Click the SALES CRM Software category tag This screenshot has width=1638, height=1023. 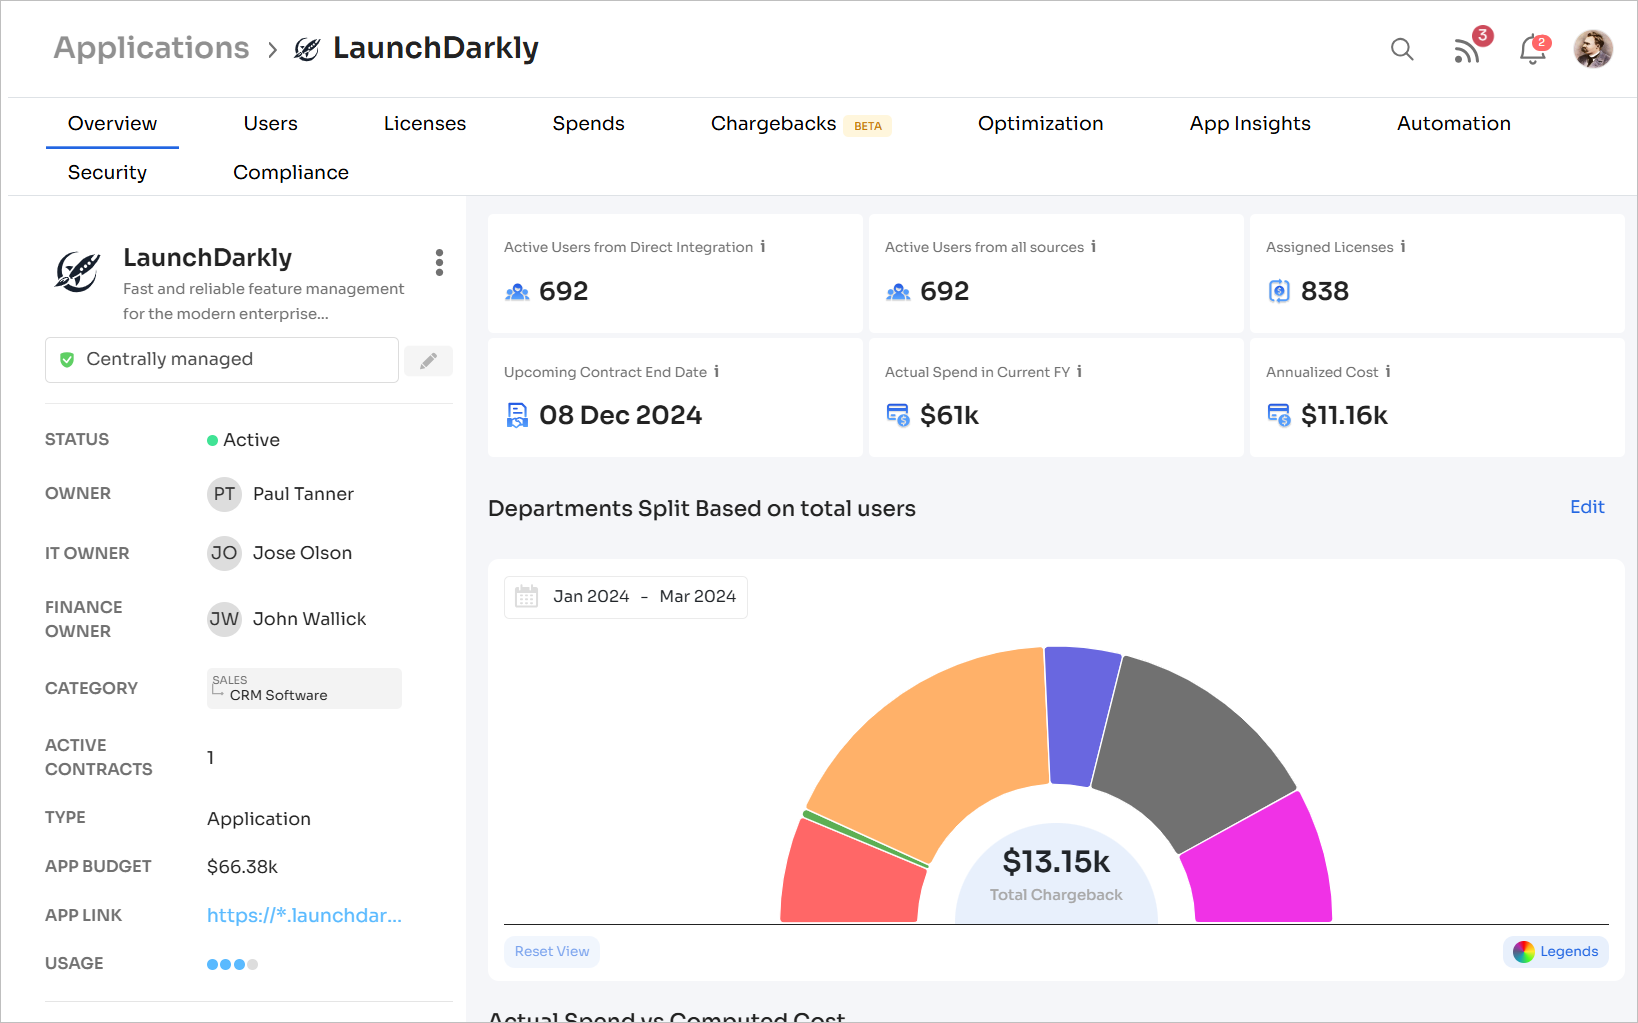(304, 688)
